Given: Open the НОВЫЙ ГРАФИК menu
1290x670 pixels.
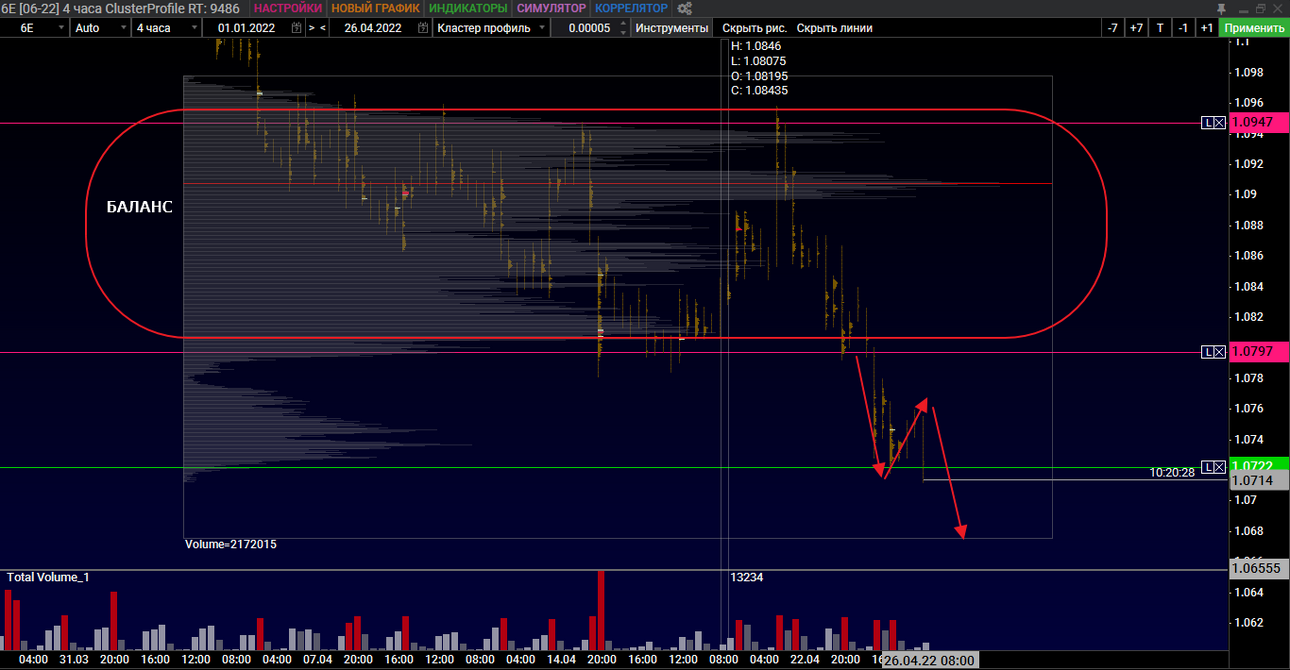Looking at the screenshot, I should [377, 8].
